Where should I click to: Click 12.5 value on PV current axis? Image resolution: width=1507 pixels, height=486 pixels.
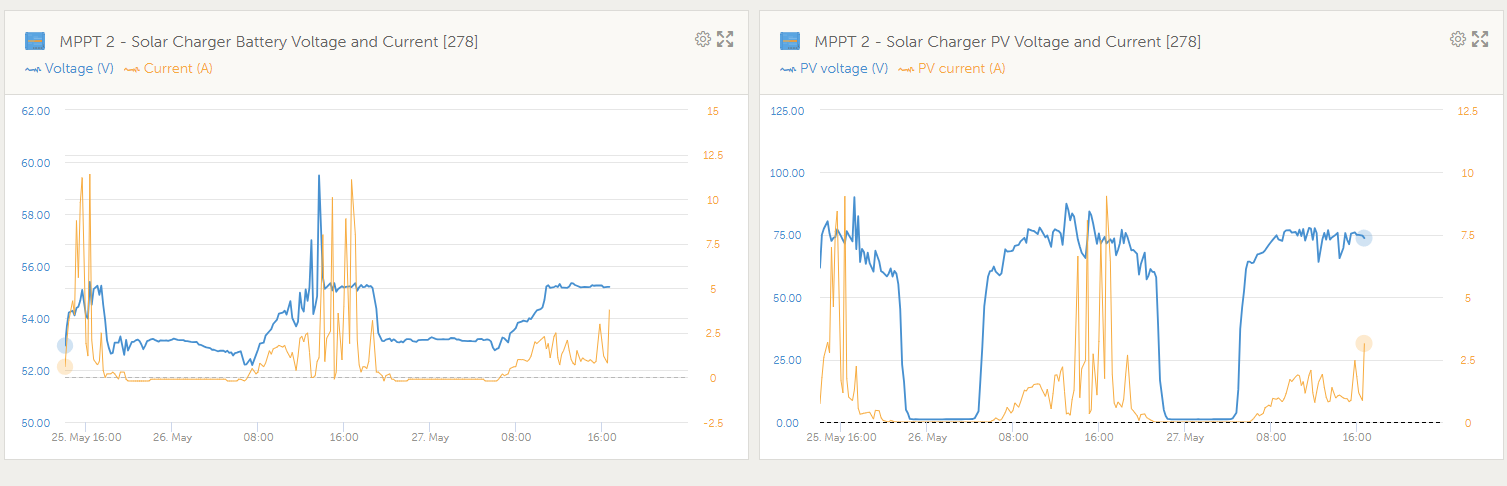(x=1468, y=111)
